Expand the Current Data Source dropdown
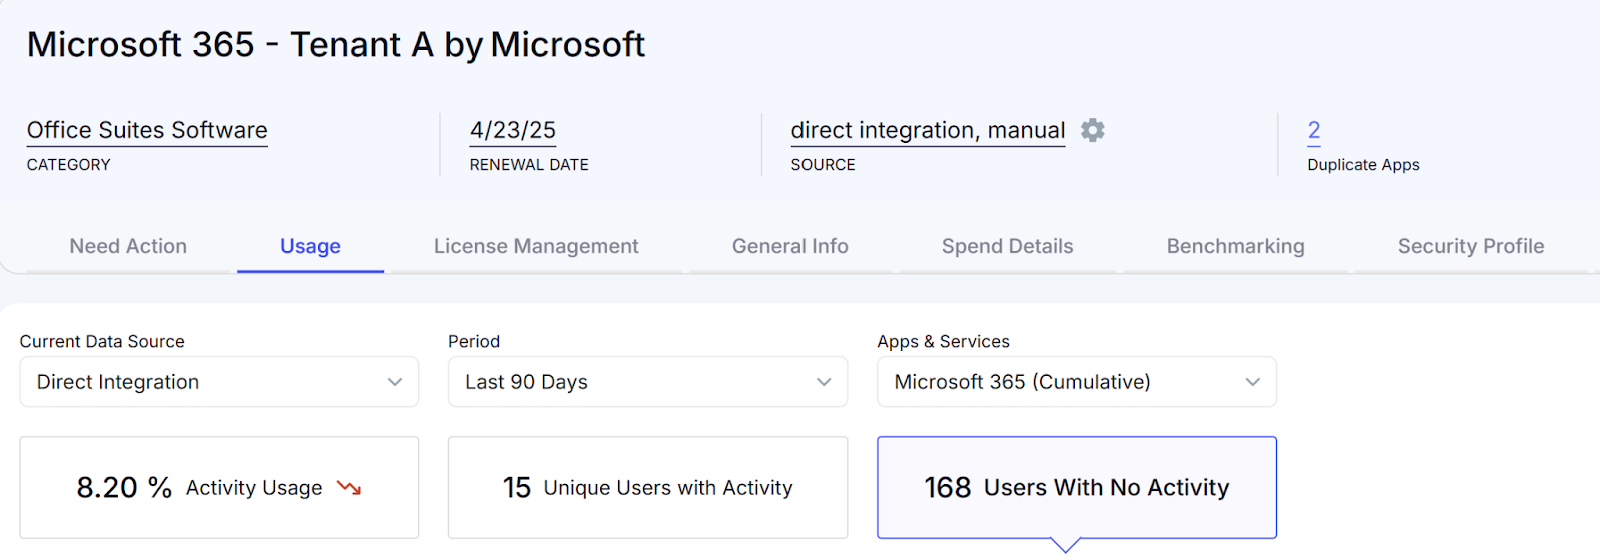 point(219,382)
